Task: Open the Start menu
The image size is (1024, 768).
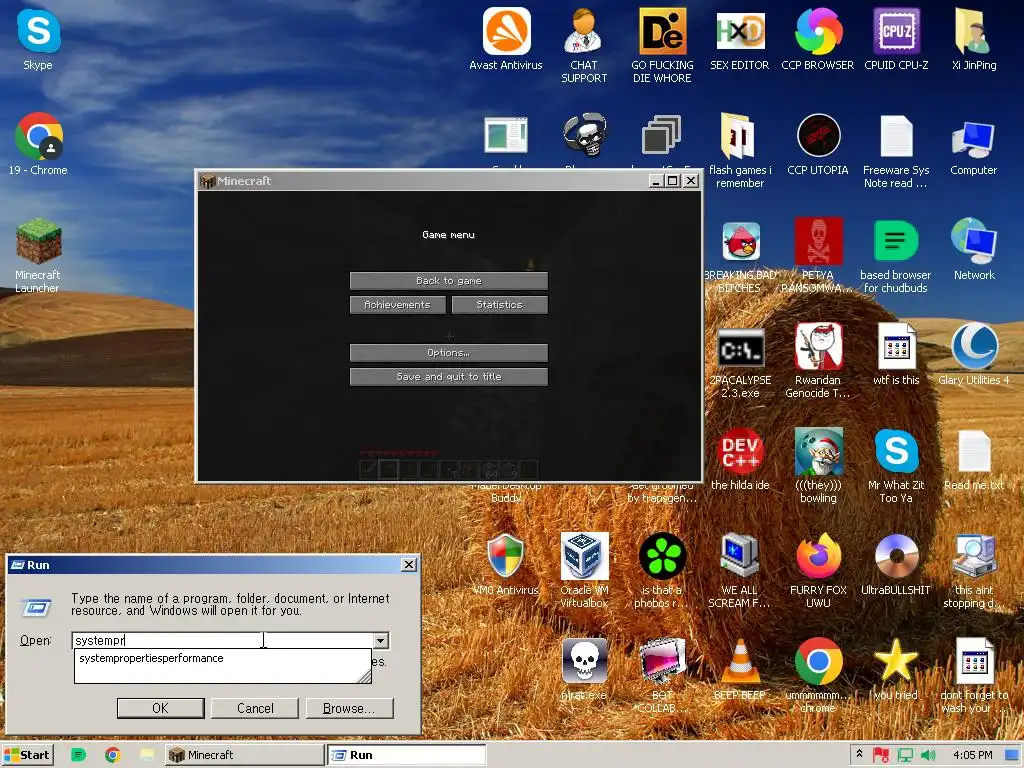Action: click(x=27, y=755)
